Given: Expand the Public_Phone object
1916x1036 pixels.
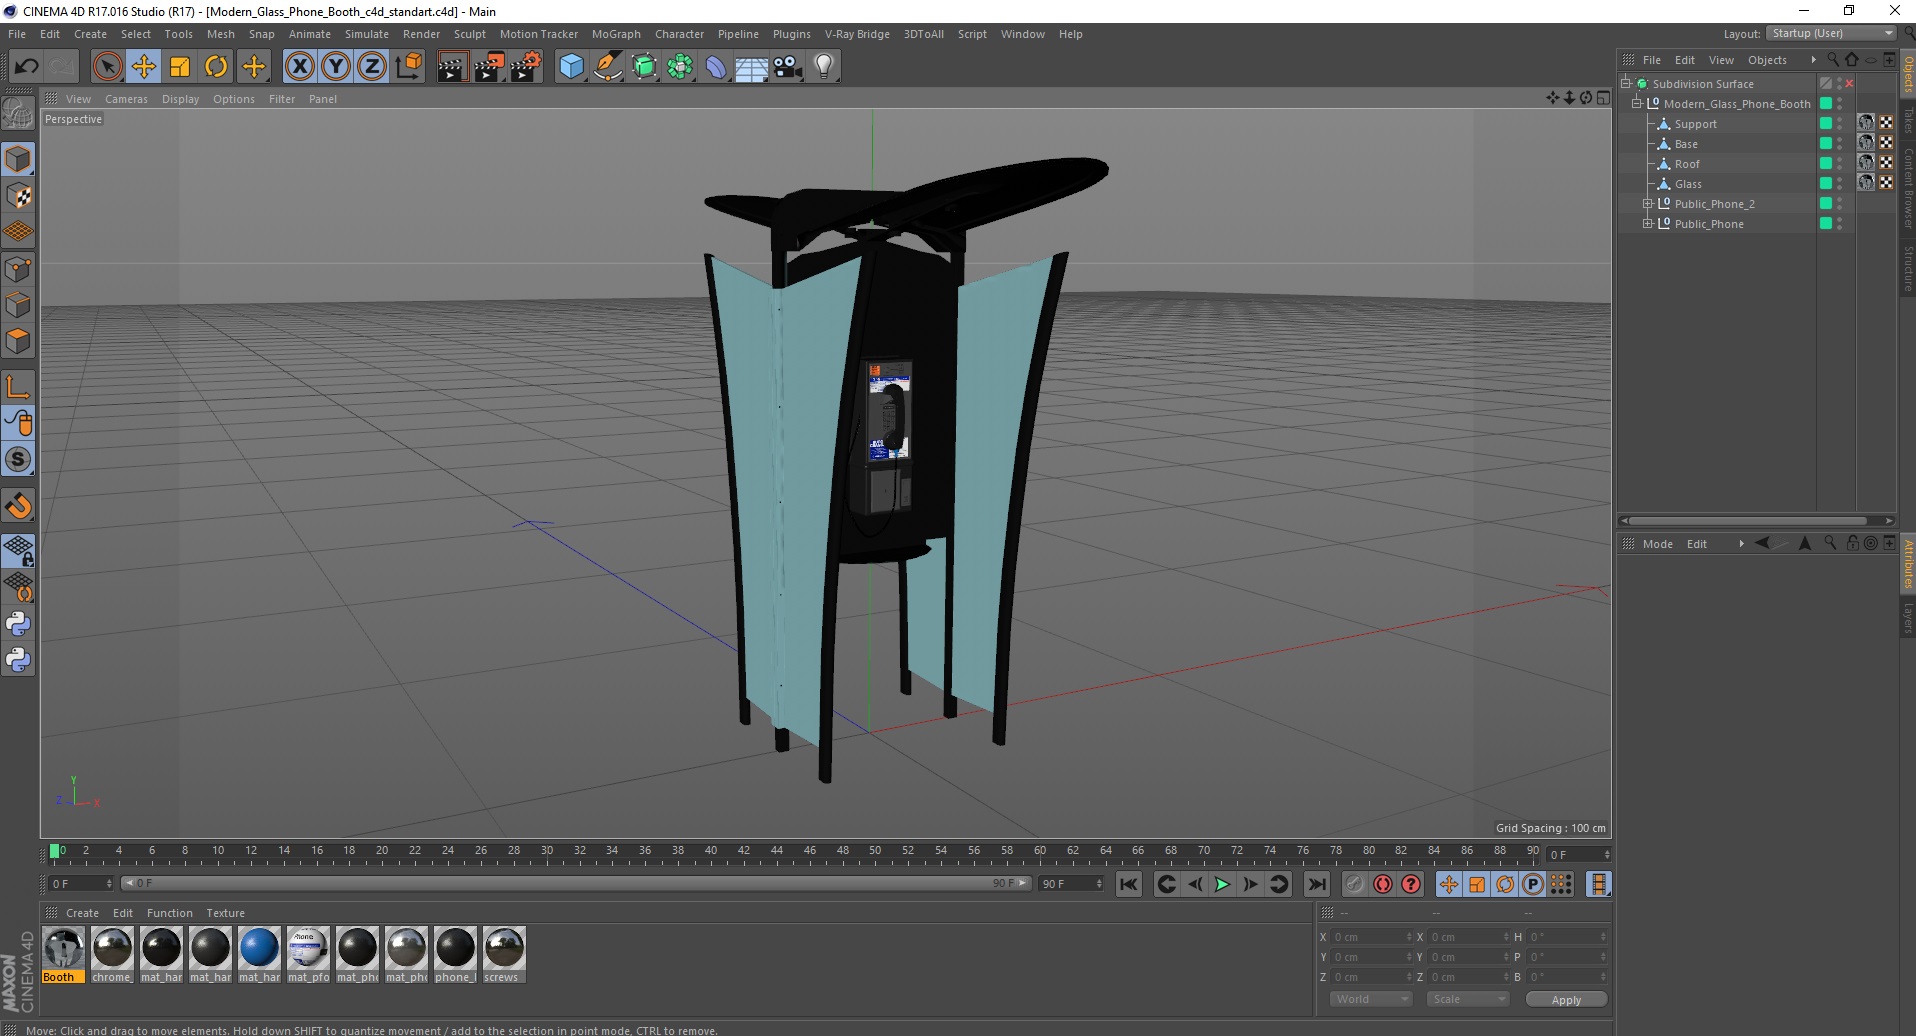Looking at the screenshot, I should pos(1648,224).
